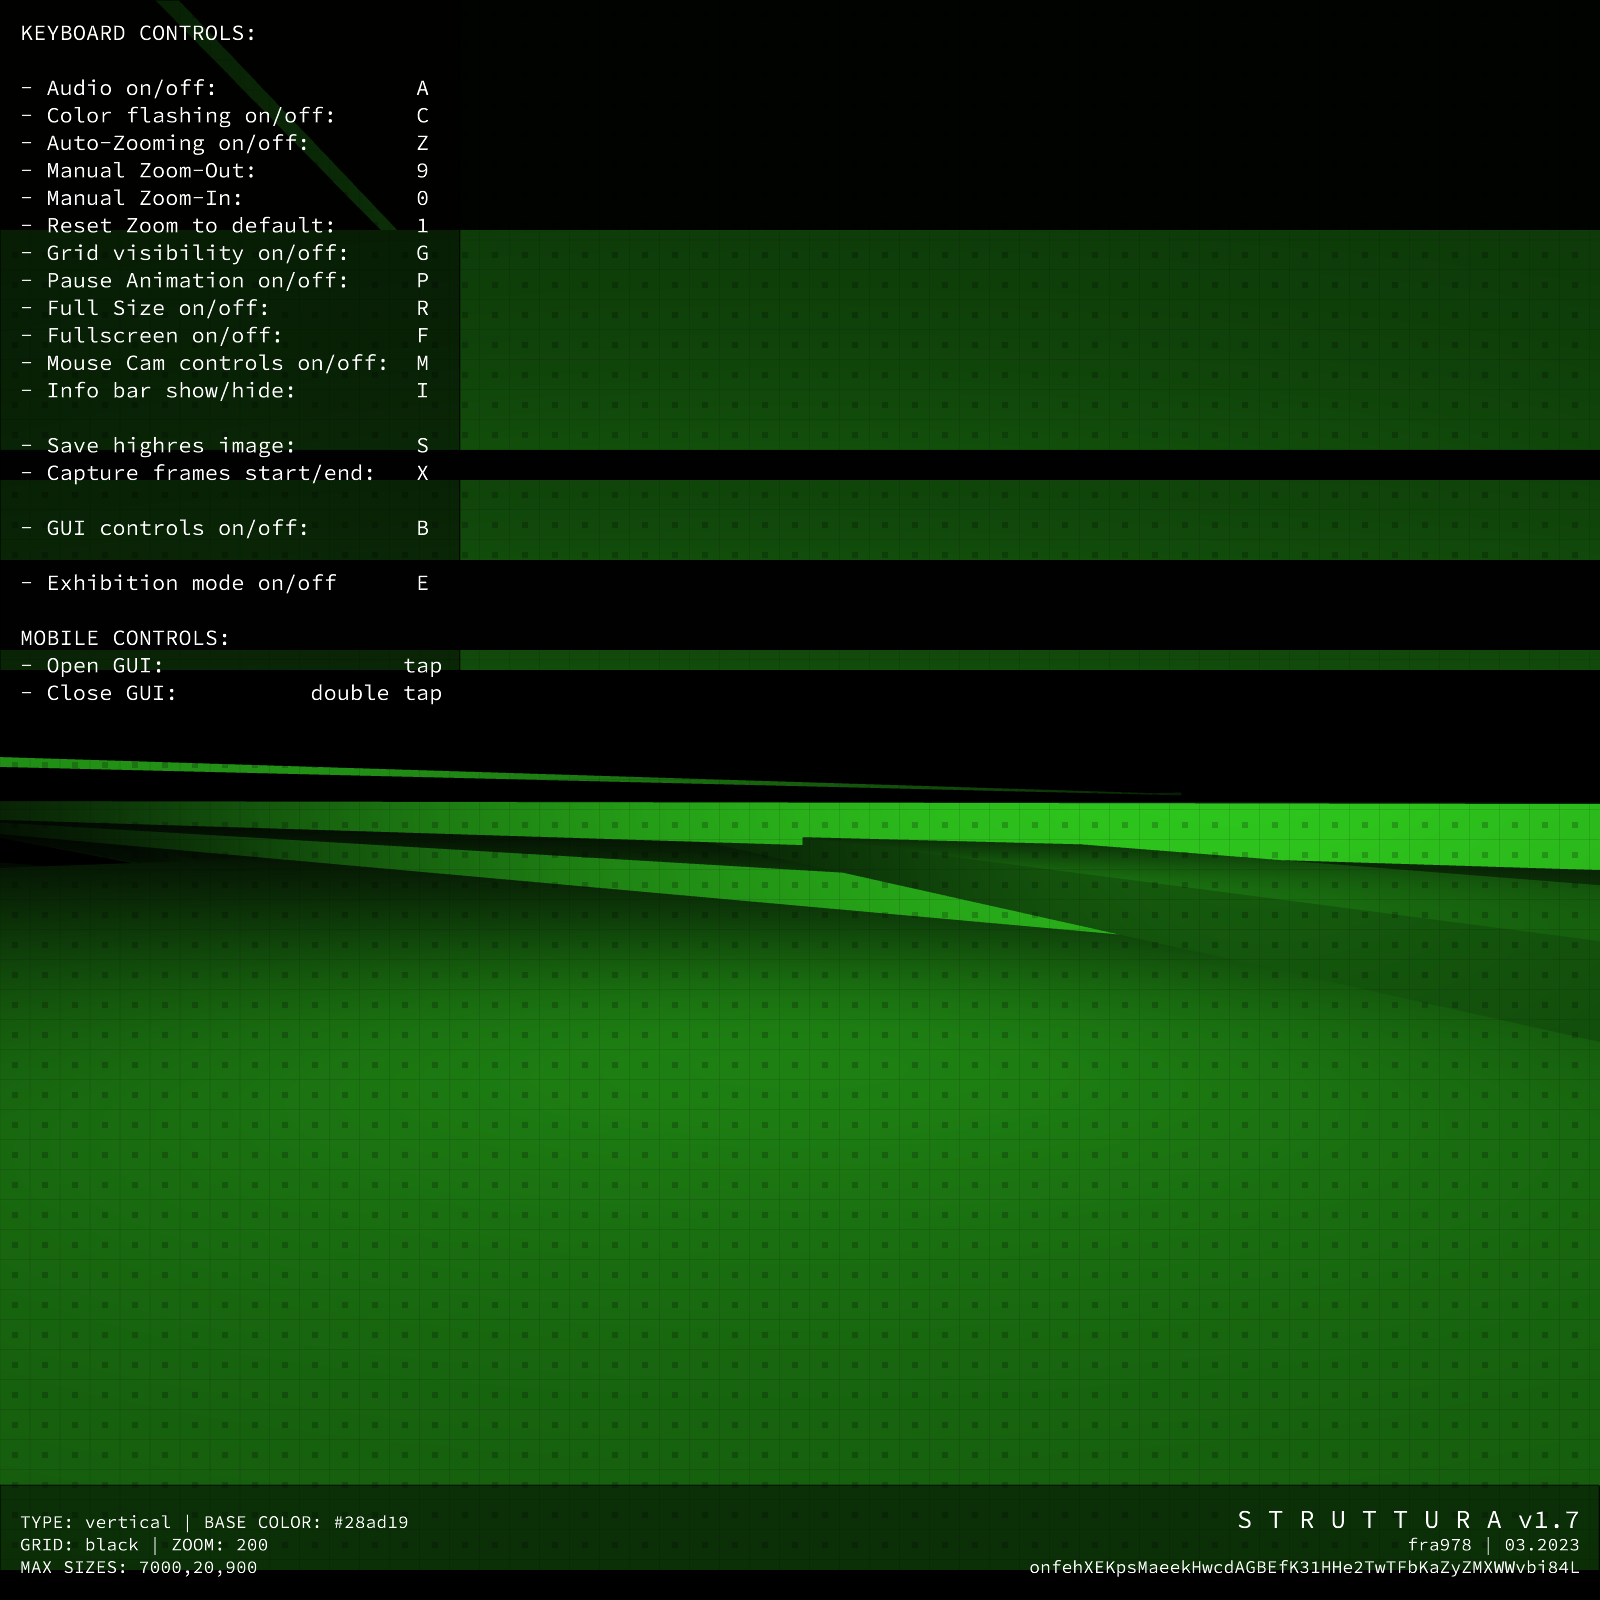Click the 'KEYBOARD CONTROLS:' heading
This screenshot has width=1600, height=1600.
click(x=138, y=33)
